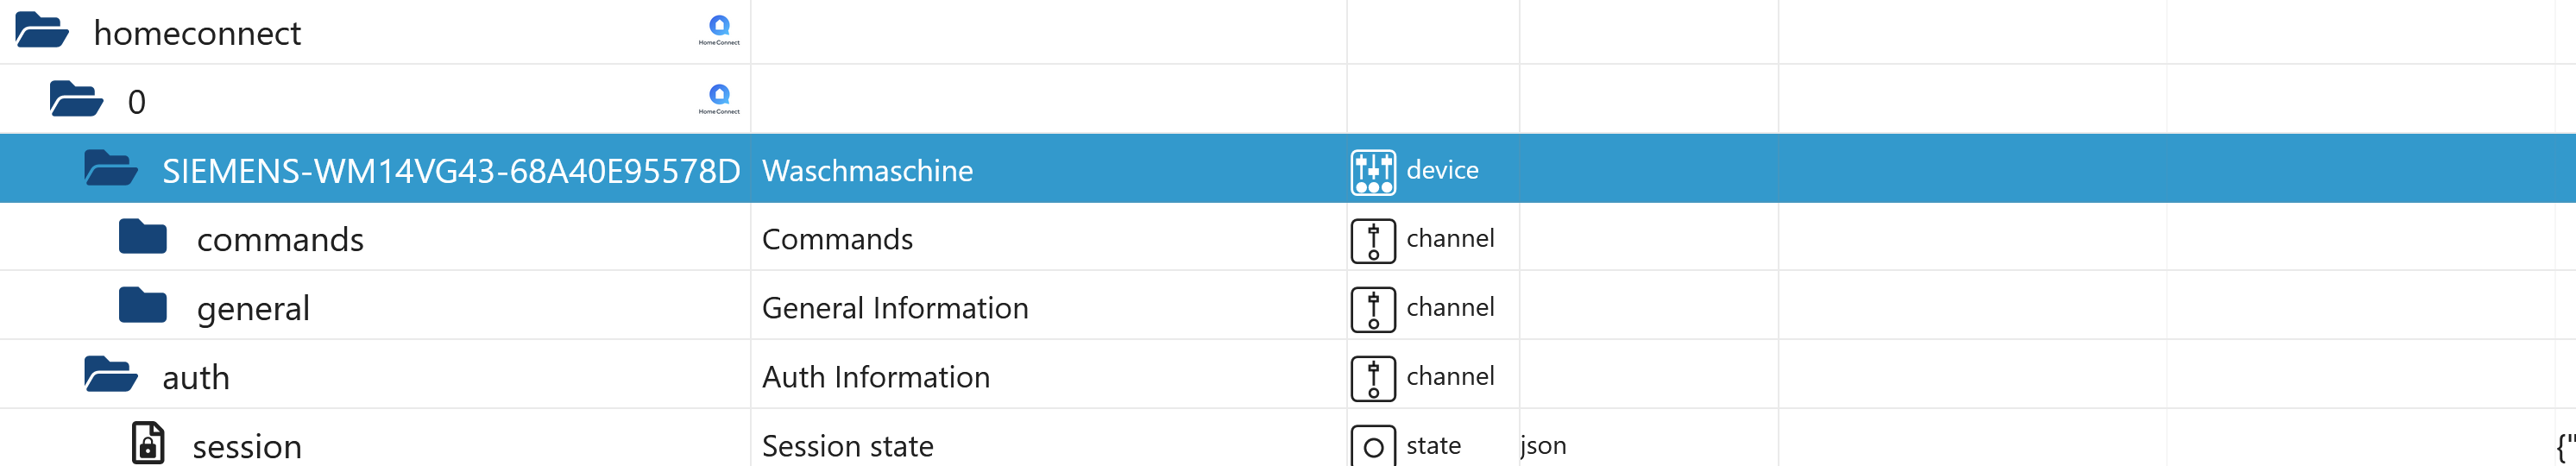Click the json role cell for session
The image size is (2576, 466).
1543,446
